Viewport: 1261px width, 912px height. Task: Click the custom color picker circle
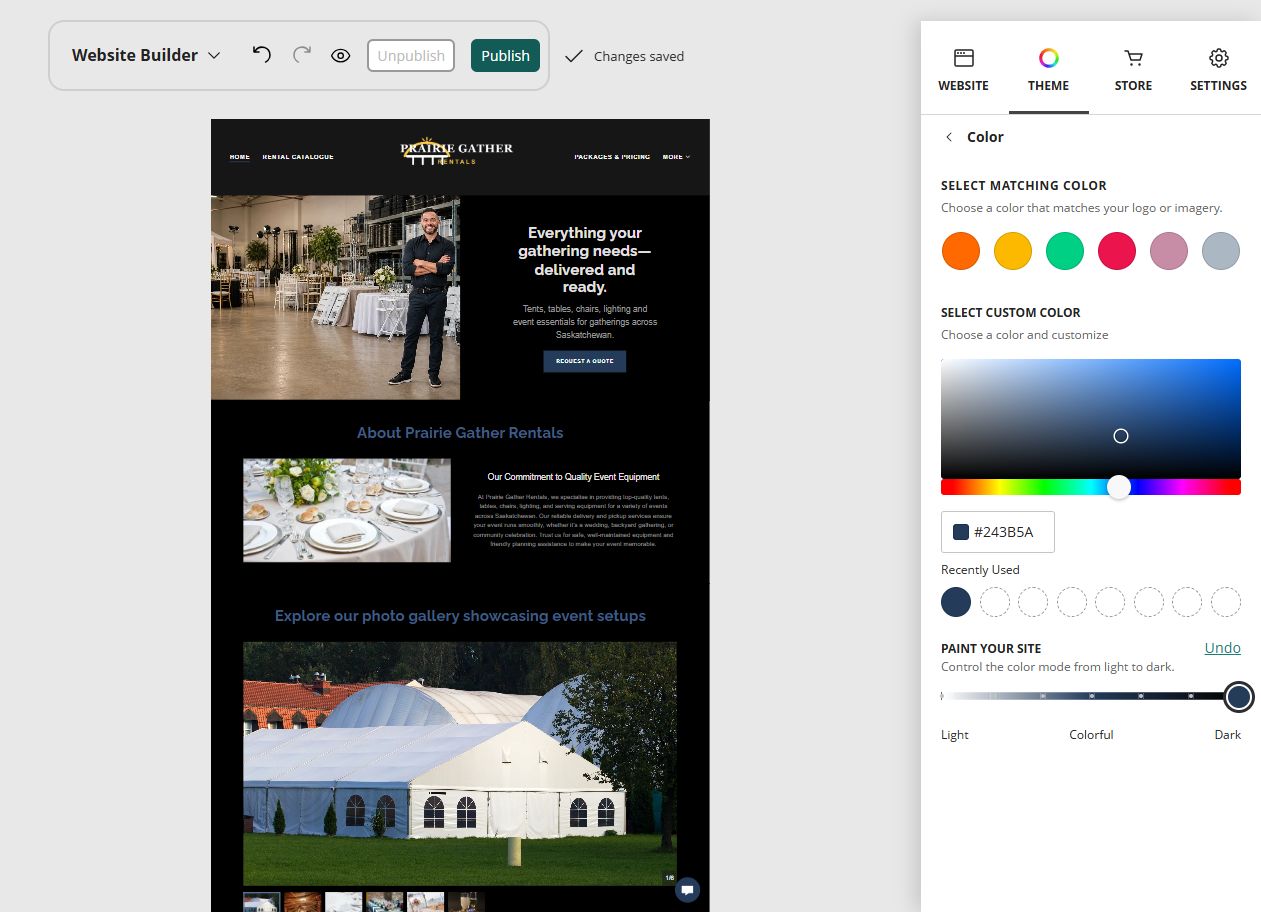[1121, 436]
